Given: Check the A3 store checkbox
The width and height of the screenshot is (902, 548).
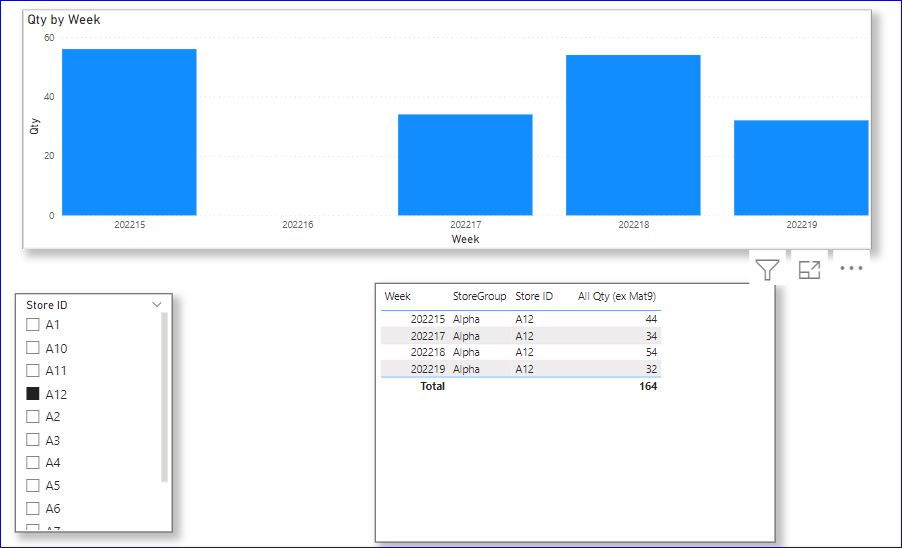Looking at the screenshot, I should click(33, 439).
